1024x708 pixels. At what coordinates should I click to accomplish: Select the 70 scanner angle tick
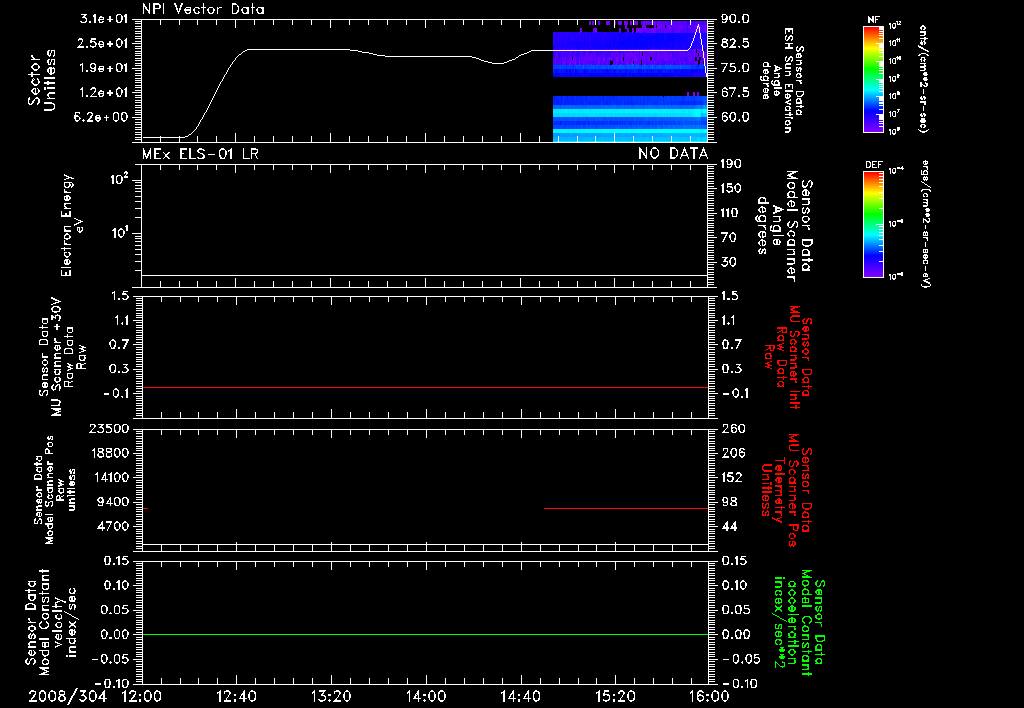click(x=728, y=238)
